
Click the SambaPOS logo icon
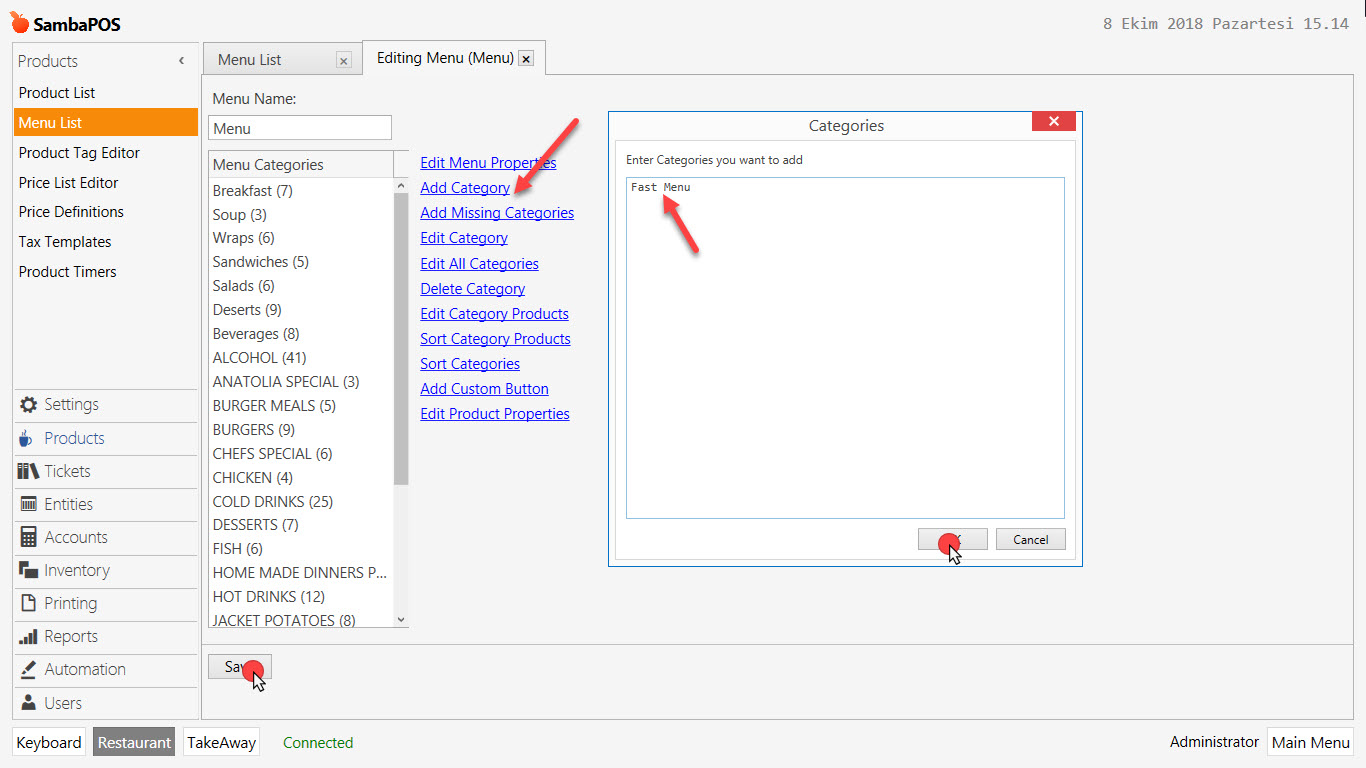20,23
